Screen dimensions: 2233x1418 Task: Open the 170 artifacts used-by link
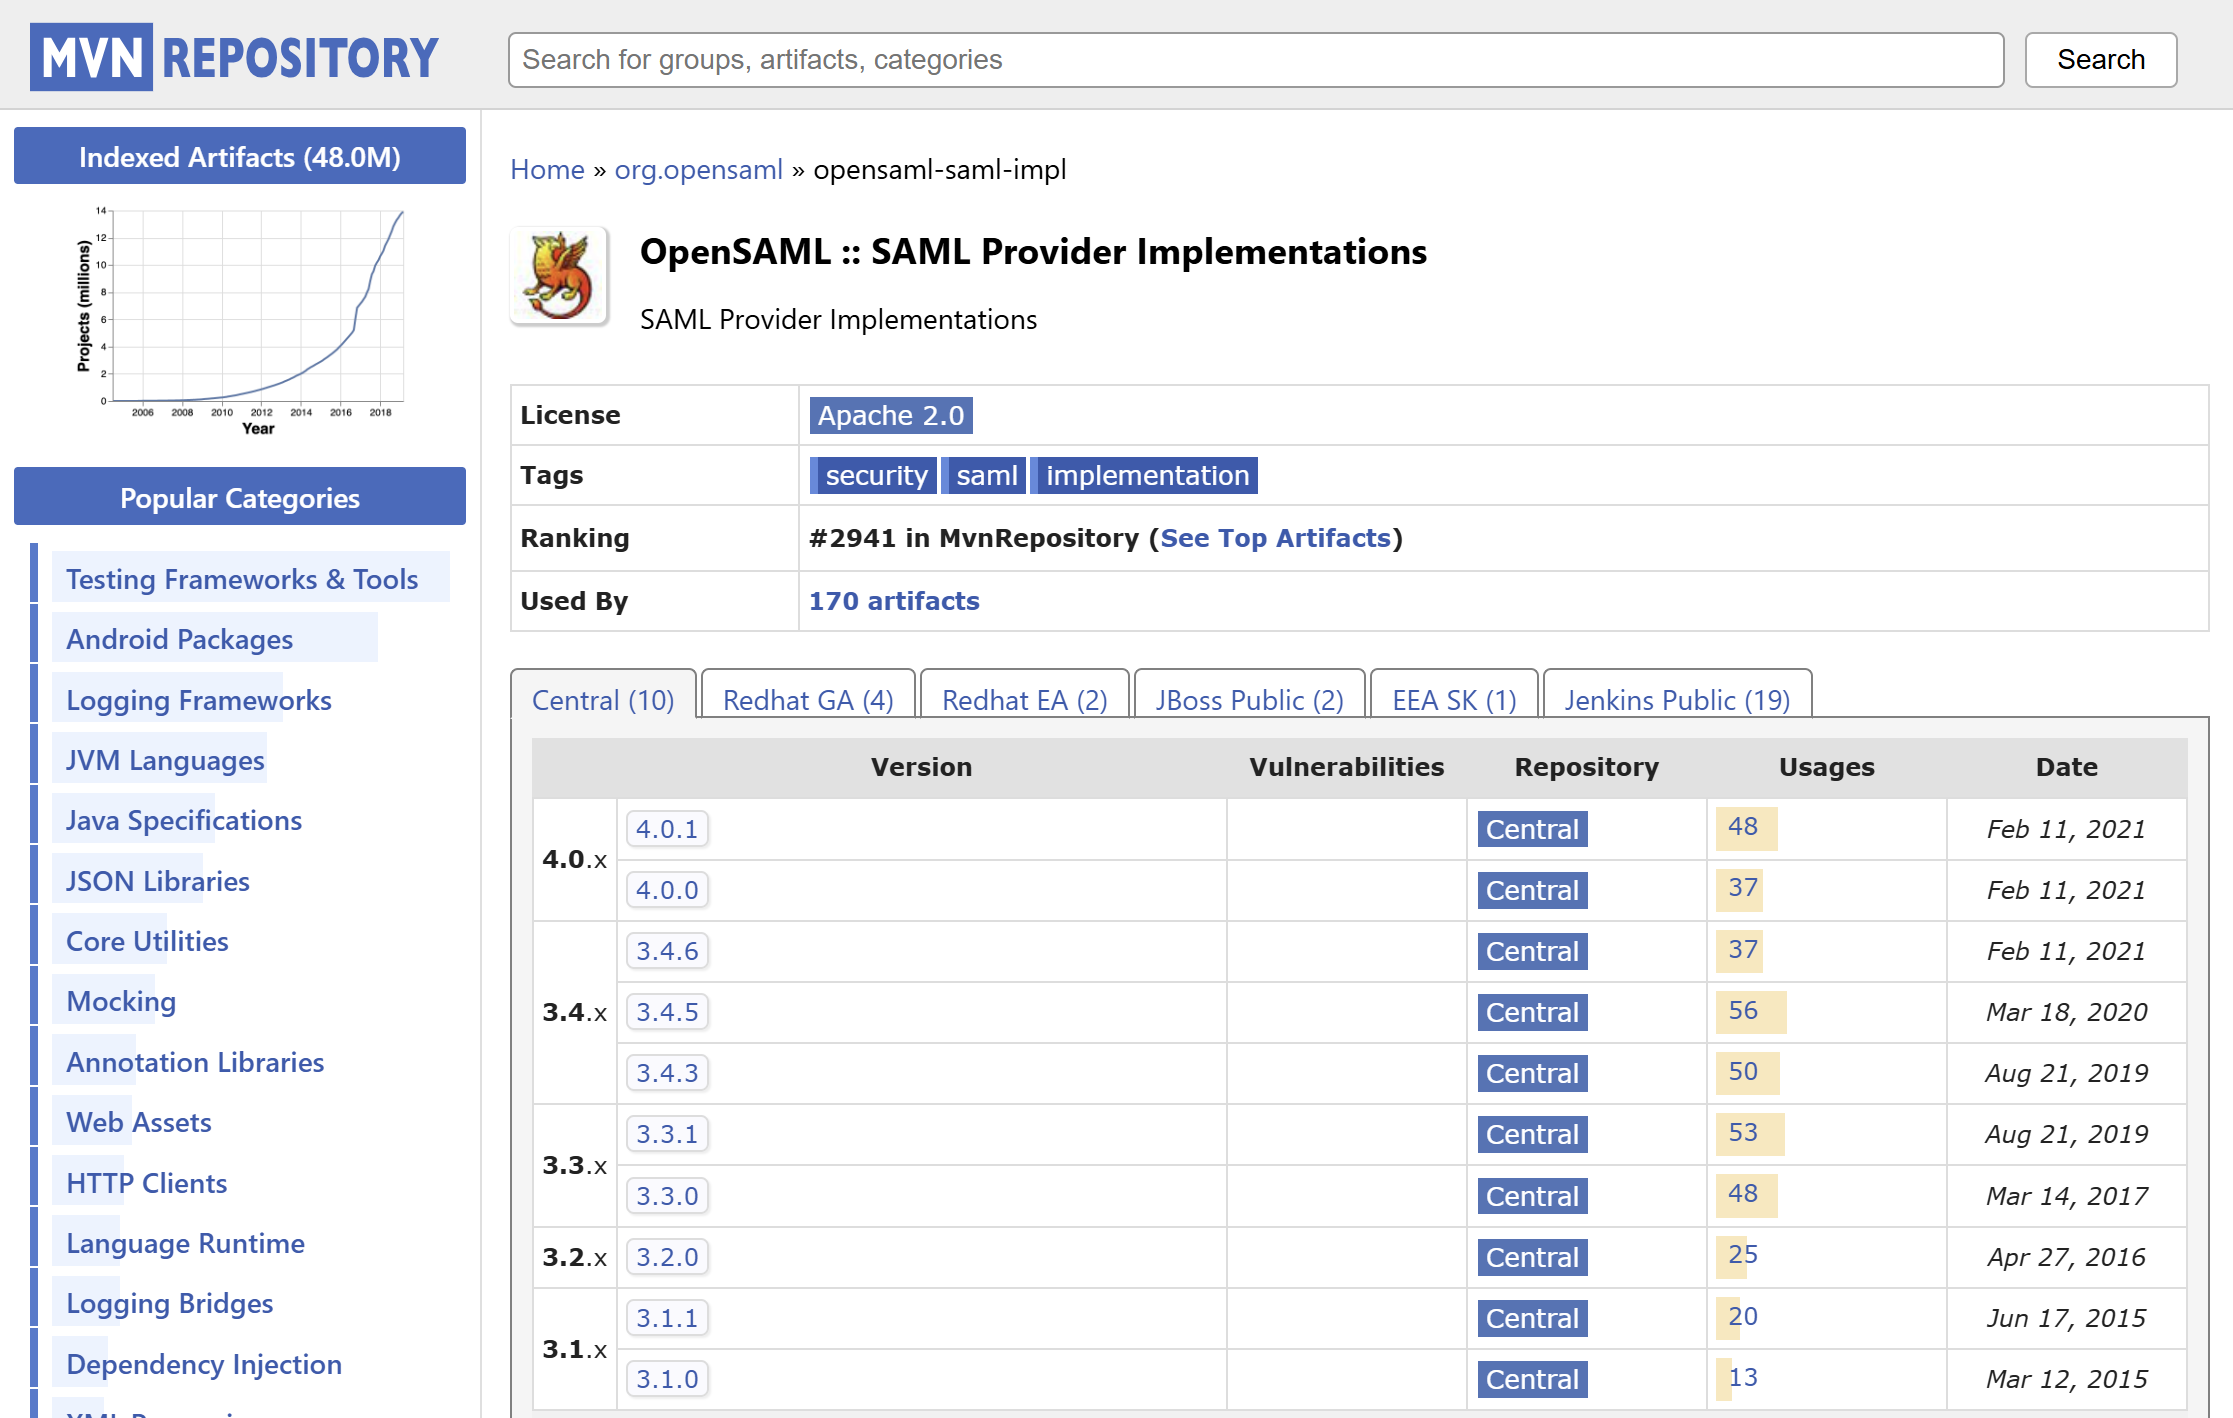tap(894, 601)
